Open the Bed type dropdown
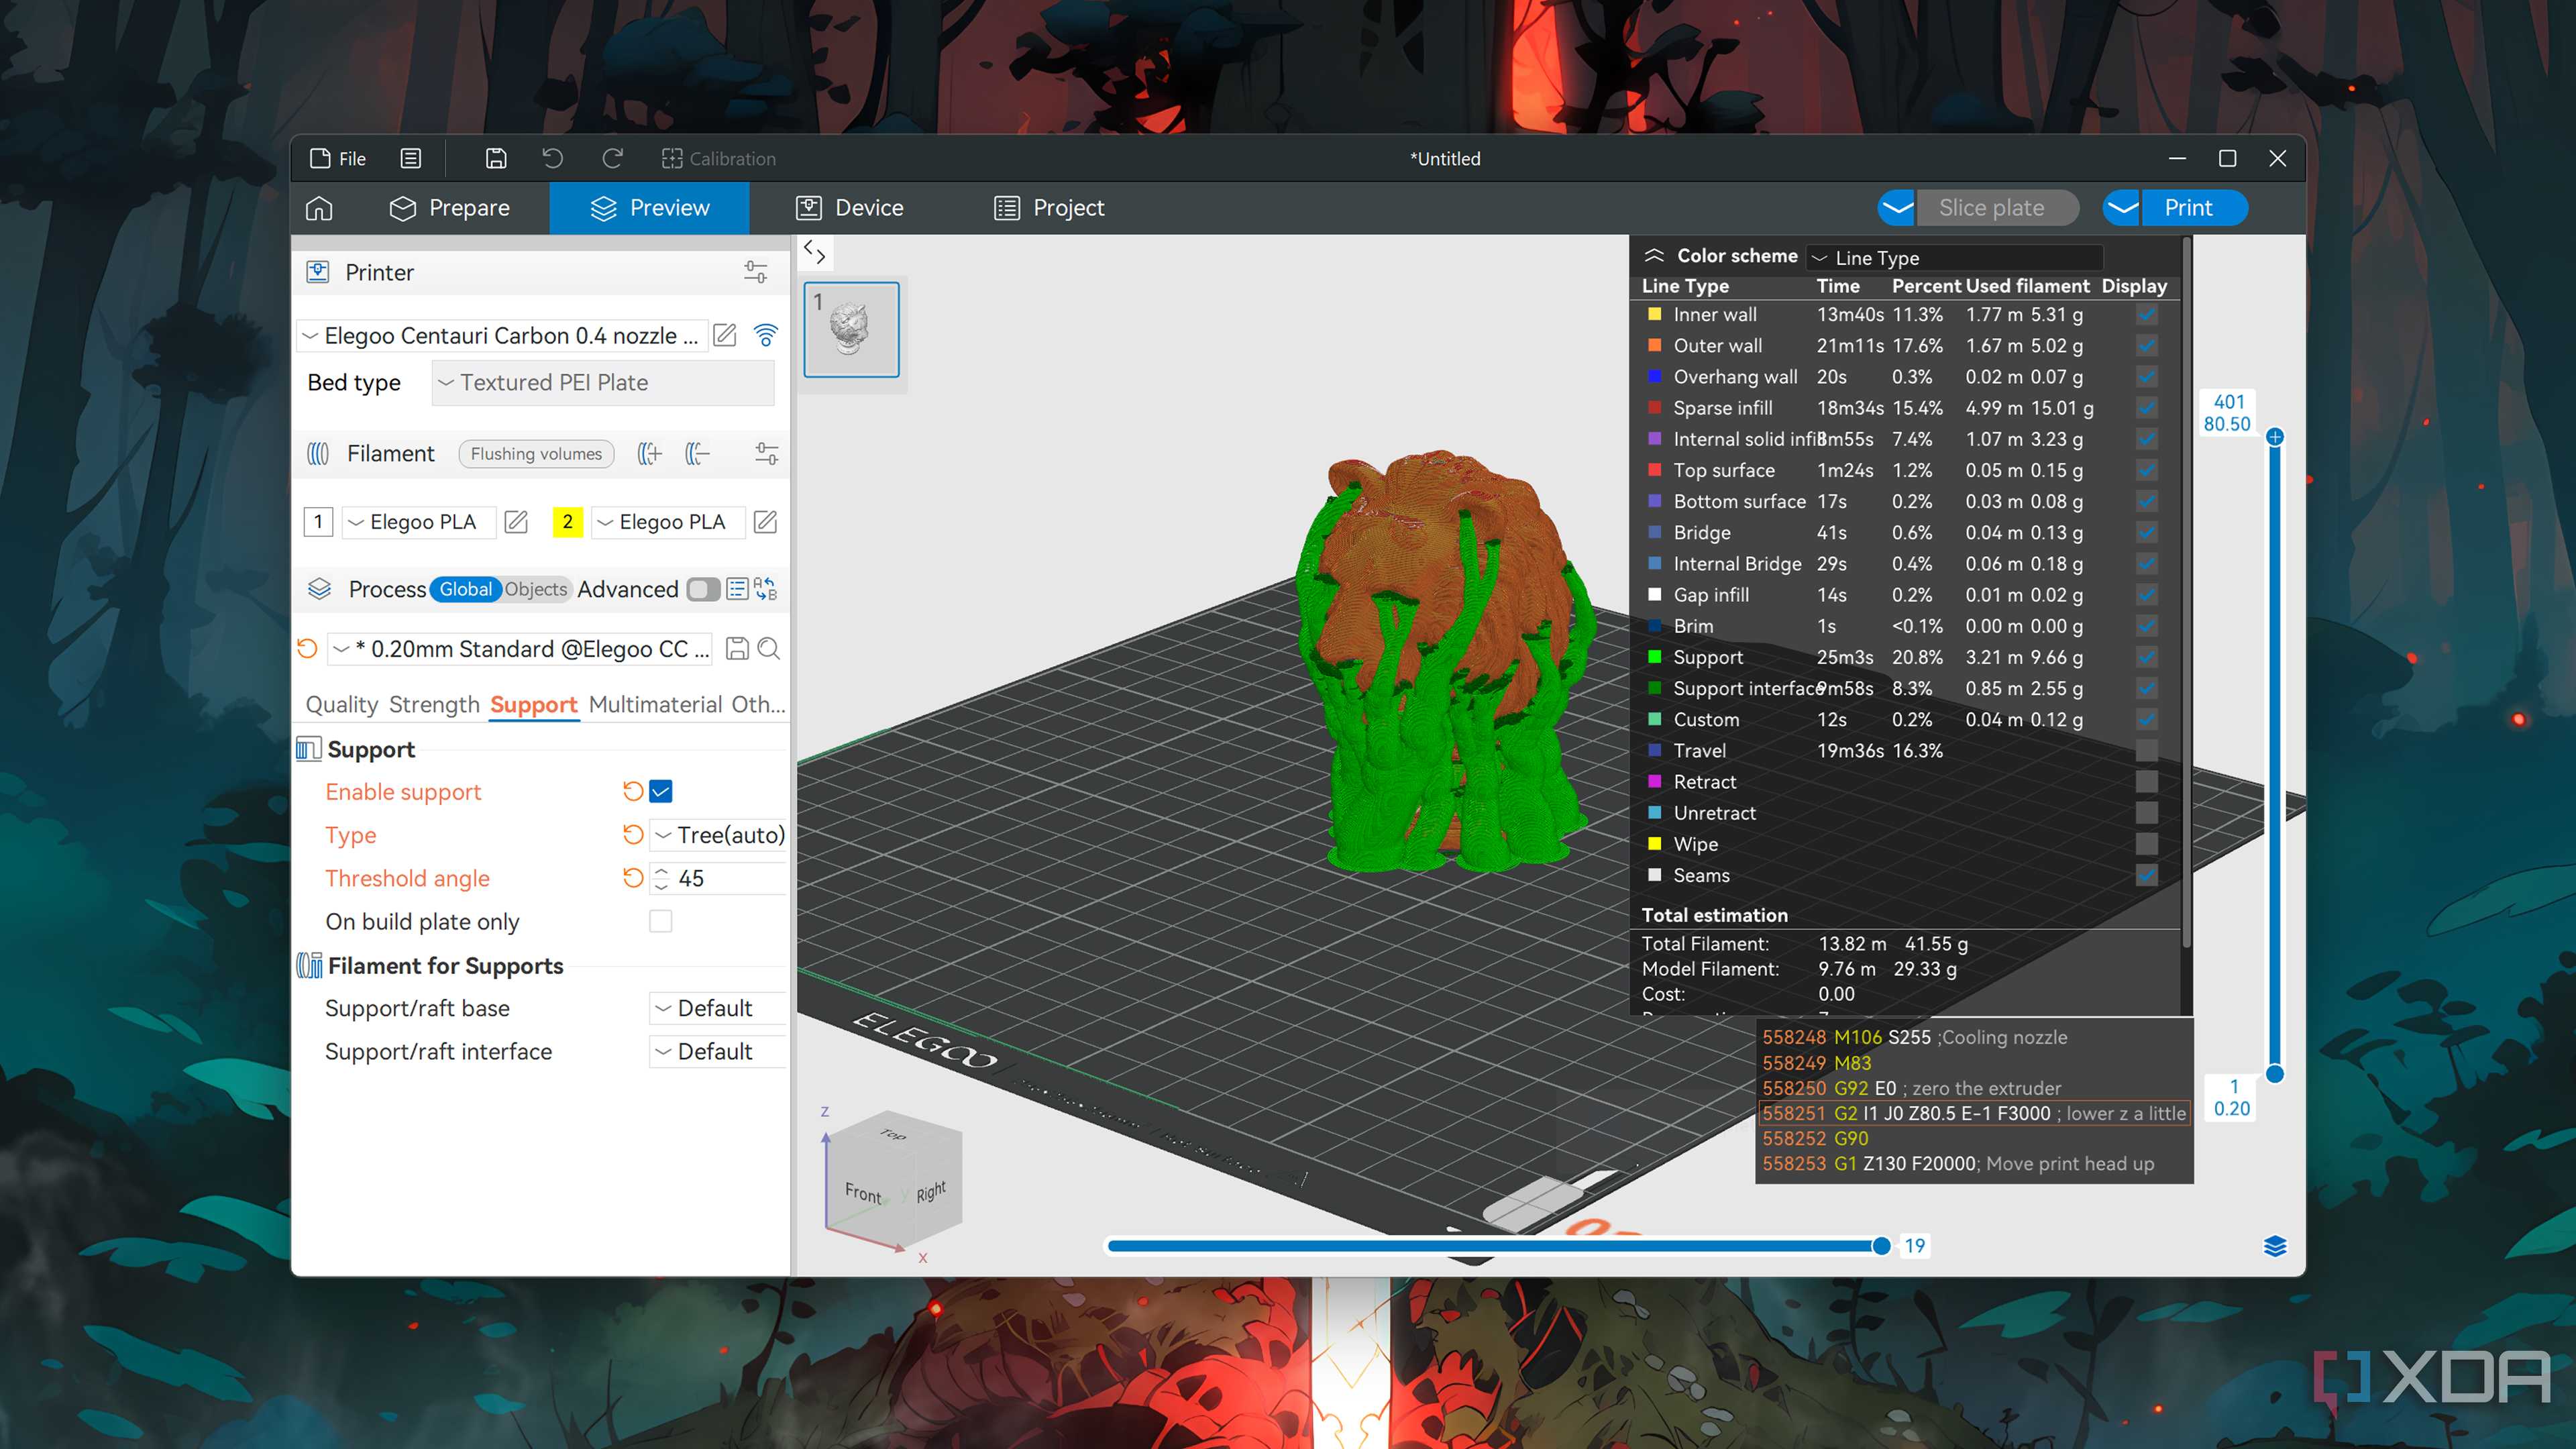The width and height of the screenshot is (2576, 1449). pos(603,383)
